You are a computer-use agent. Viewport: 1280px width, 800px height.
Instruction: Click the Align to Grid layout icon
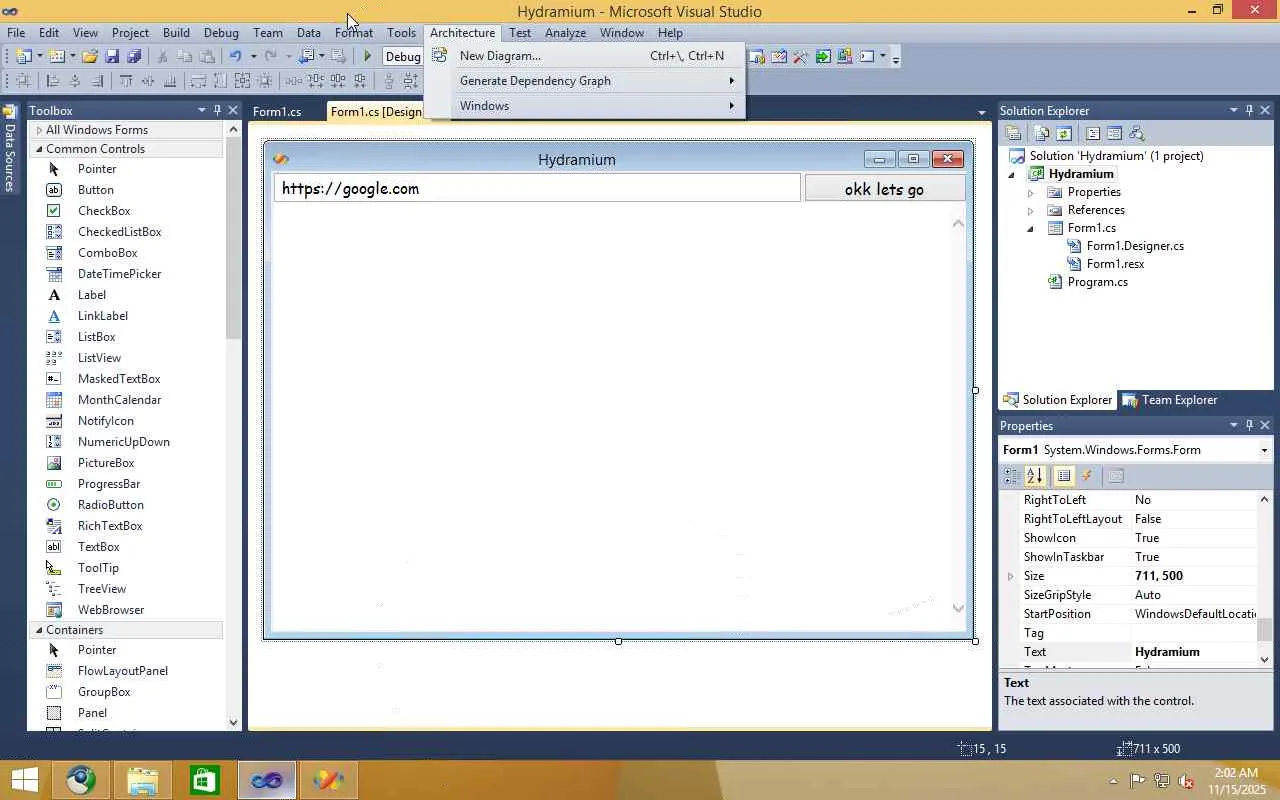coord(22,81)
